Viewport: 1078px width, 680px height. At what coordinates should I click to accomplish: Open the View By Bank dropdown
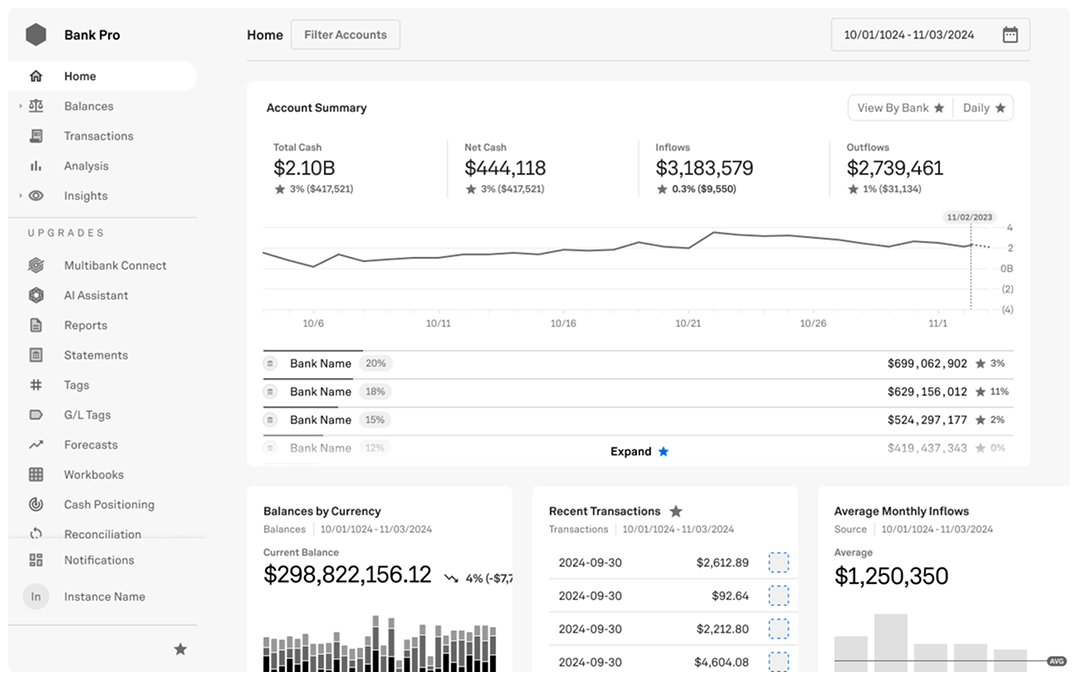[x=899, y=108]
